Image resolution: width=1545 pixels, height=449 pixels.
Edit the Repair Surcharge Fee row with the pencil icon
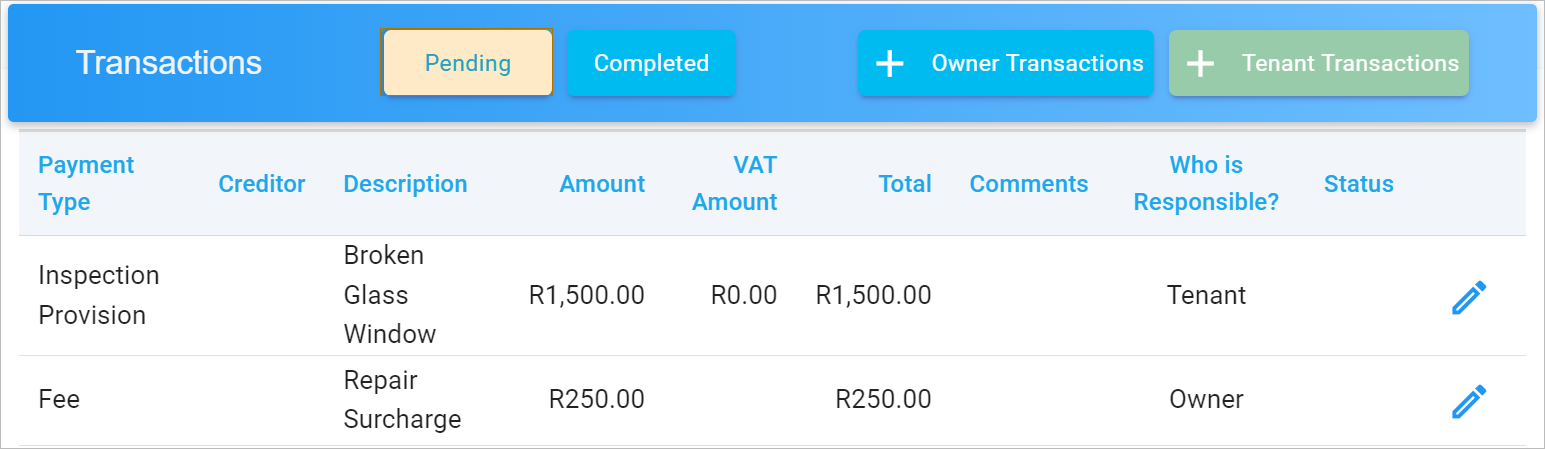pos(1469,401)
